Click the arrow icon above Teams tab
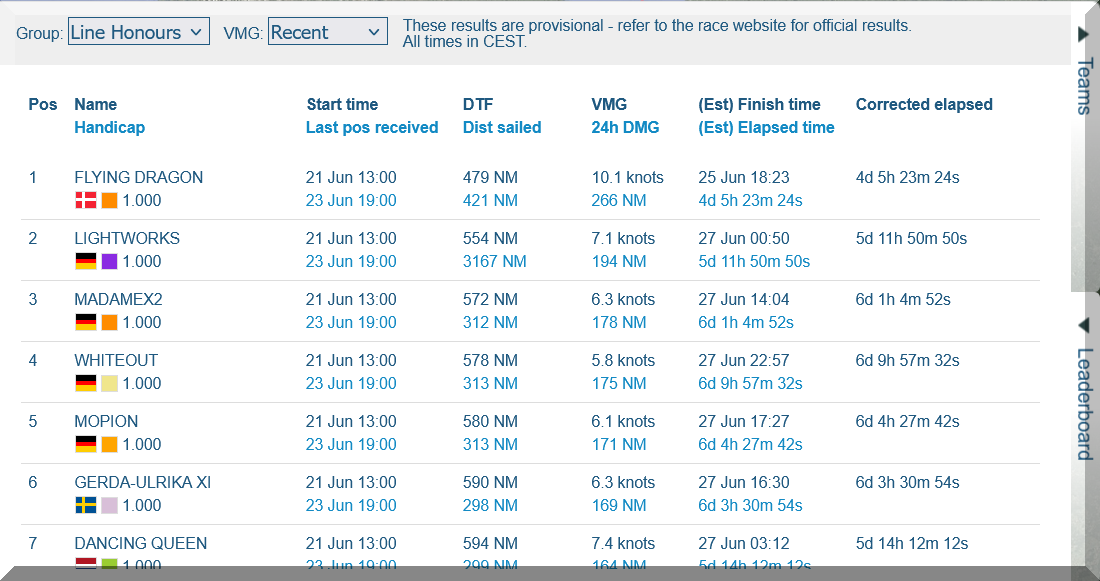The height and width of the screenshot is (581, 1100). click(1083, 34)
